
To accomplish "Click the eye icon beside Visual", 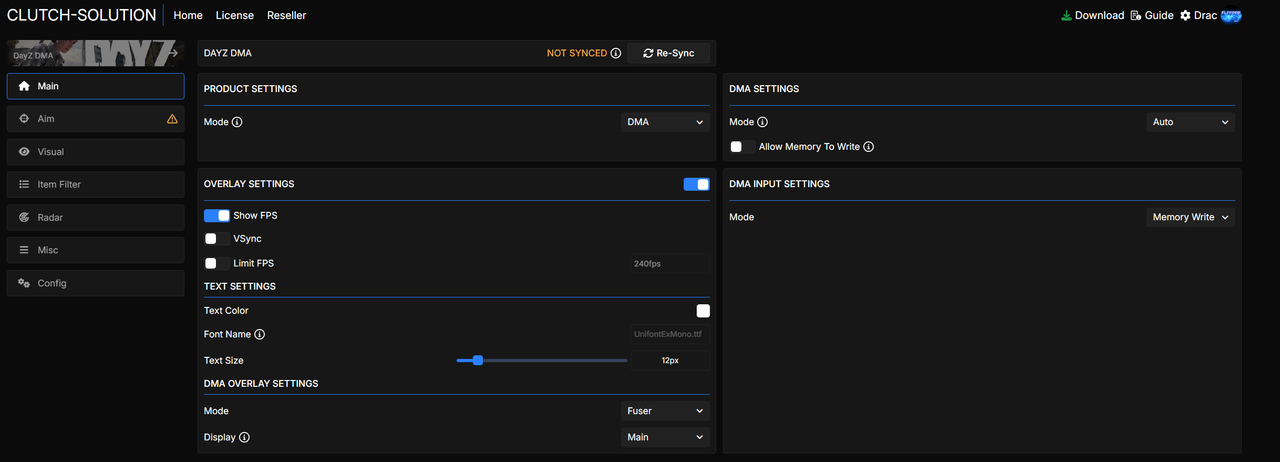I will click(x=24, y=152).
